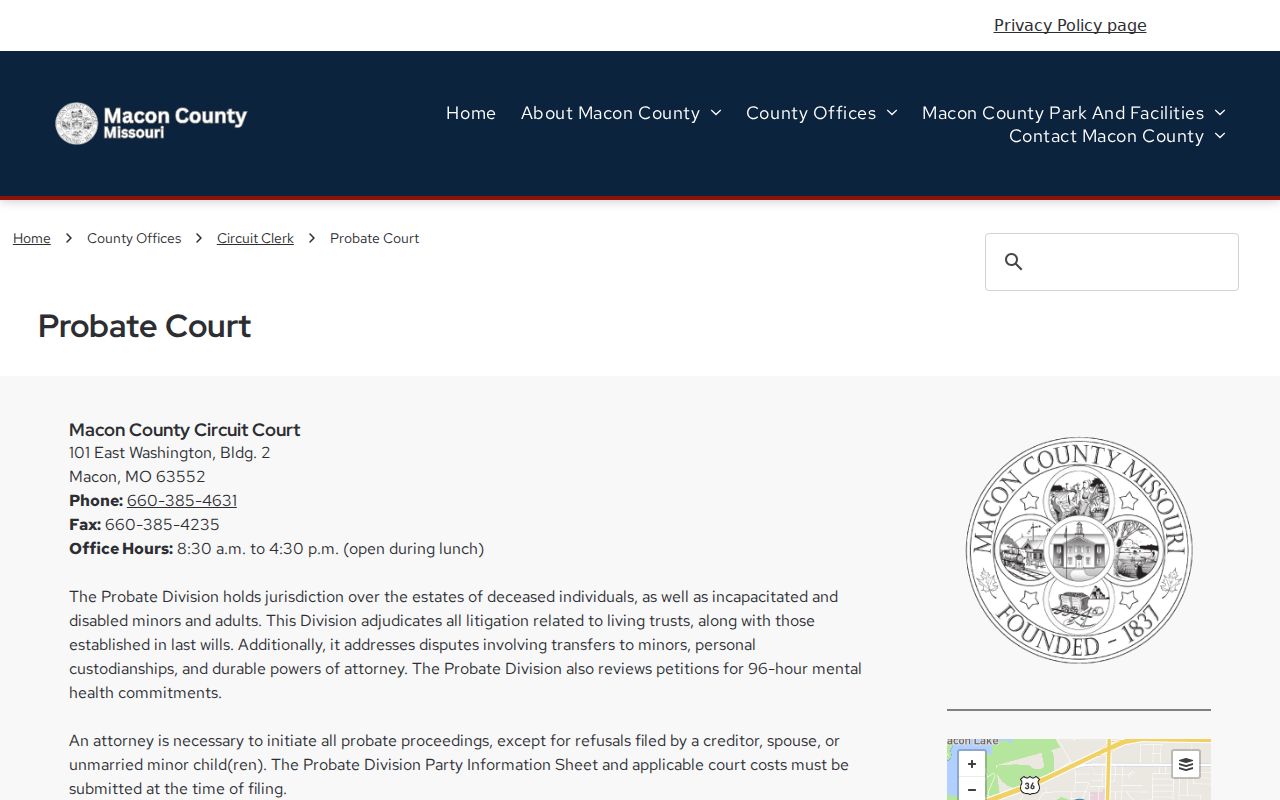This screenshot has width=1280, height=800.
Task: Expand the County Offices dropdown chevron
Action: 892,113
